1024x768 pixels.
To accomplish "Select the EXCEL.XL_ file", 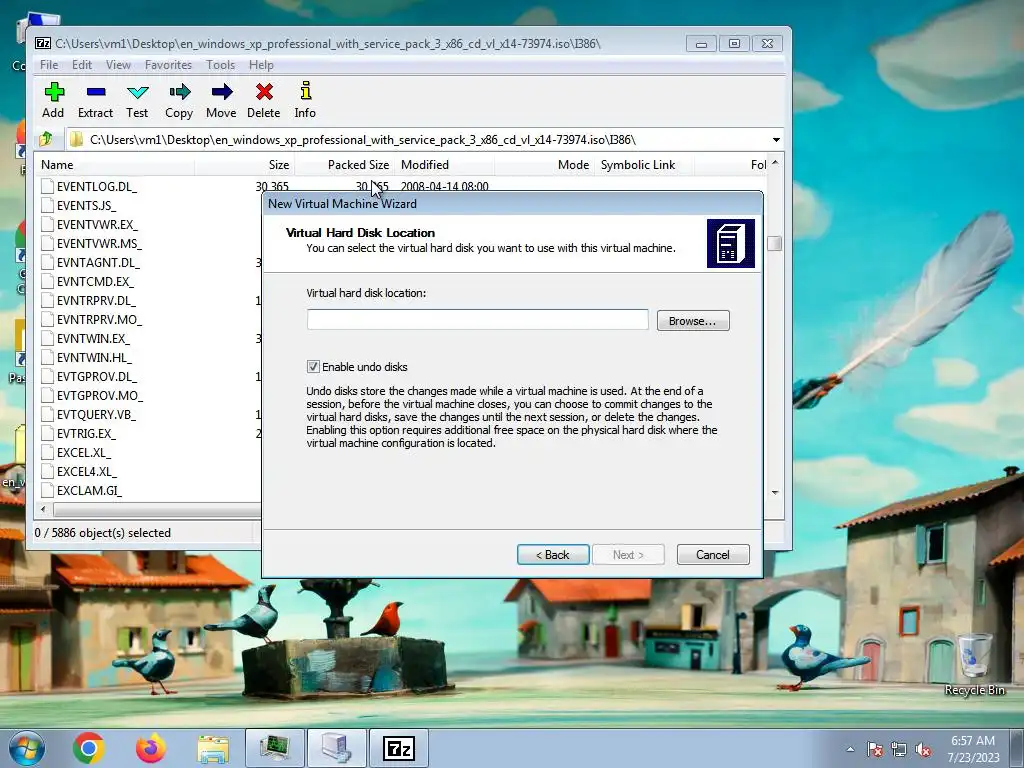I will [84, 452].
